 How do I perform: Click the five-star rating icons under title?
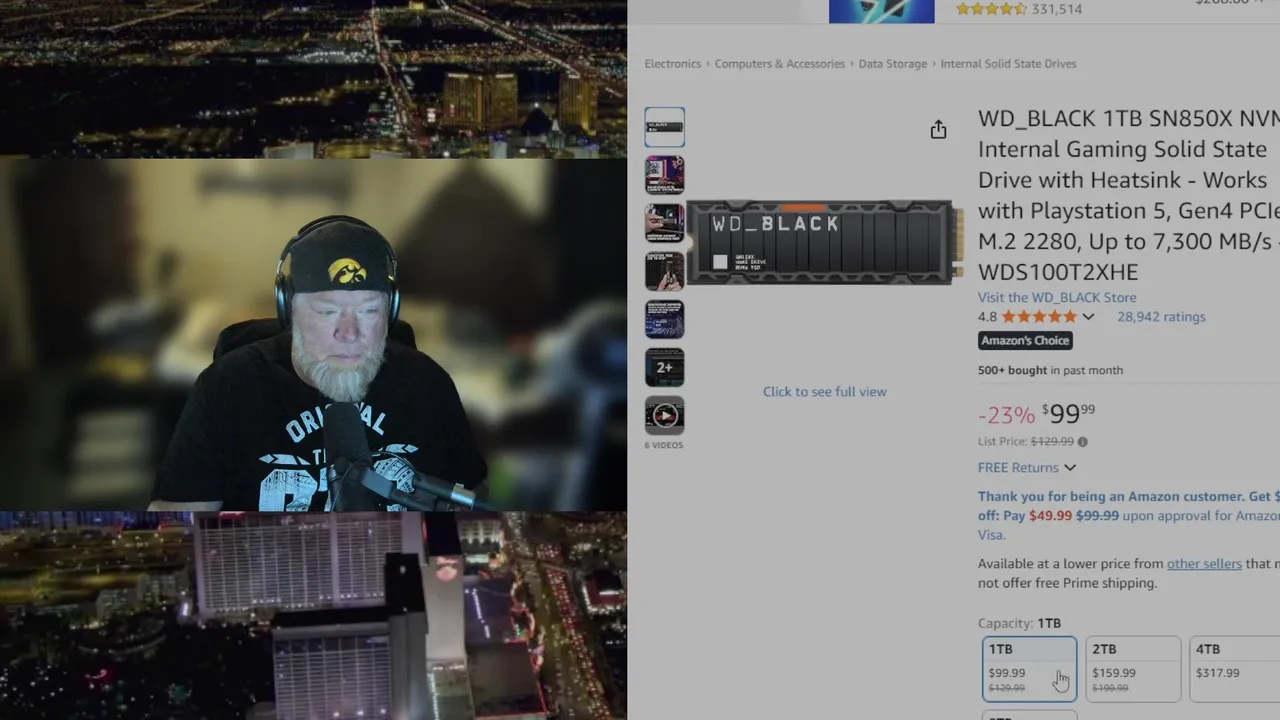1039,317
